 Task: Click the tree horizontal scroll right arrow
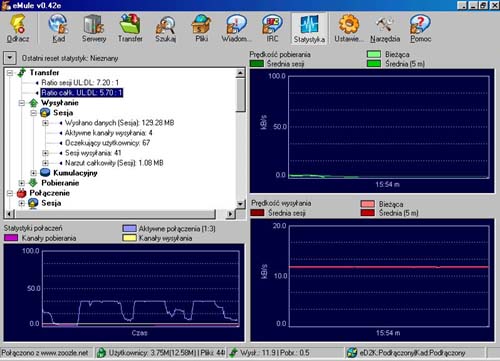click(230, 214)
